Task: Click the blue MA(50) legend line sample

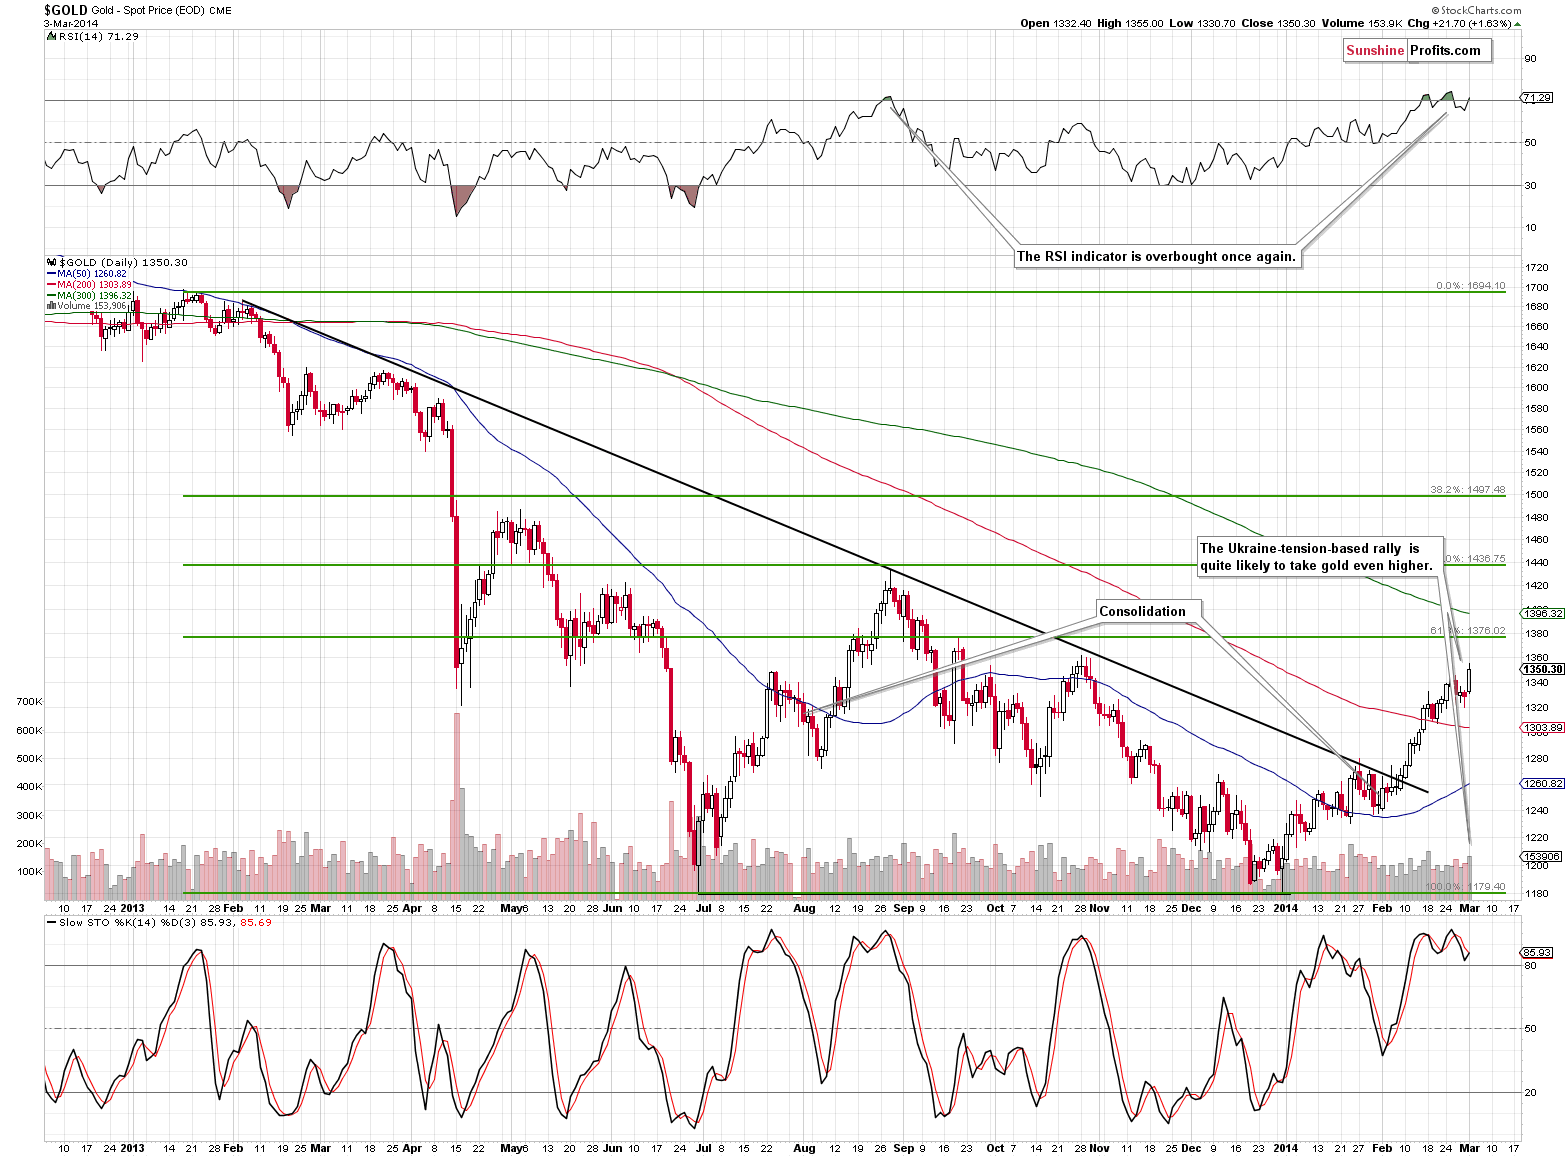Action: (x=52, y=274)
